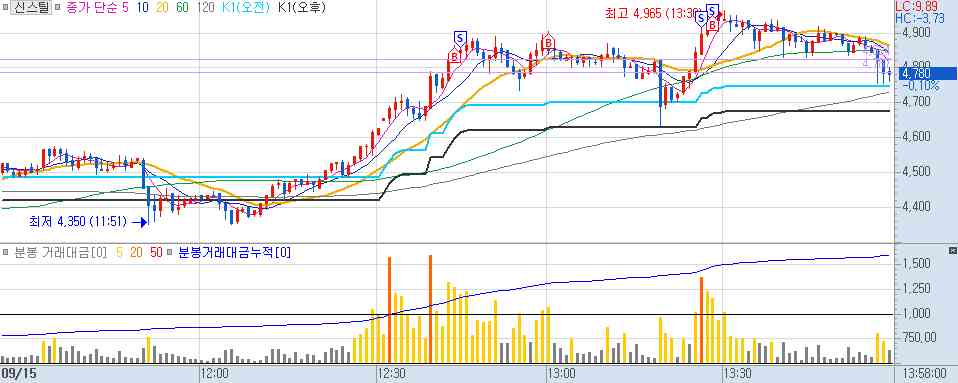The width and height of the screenshot is (958, 383).
Task: Click the -0.10% change value
Action: coord(920,86)
